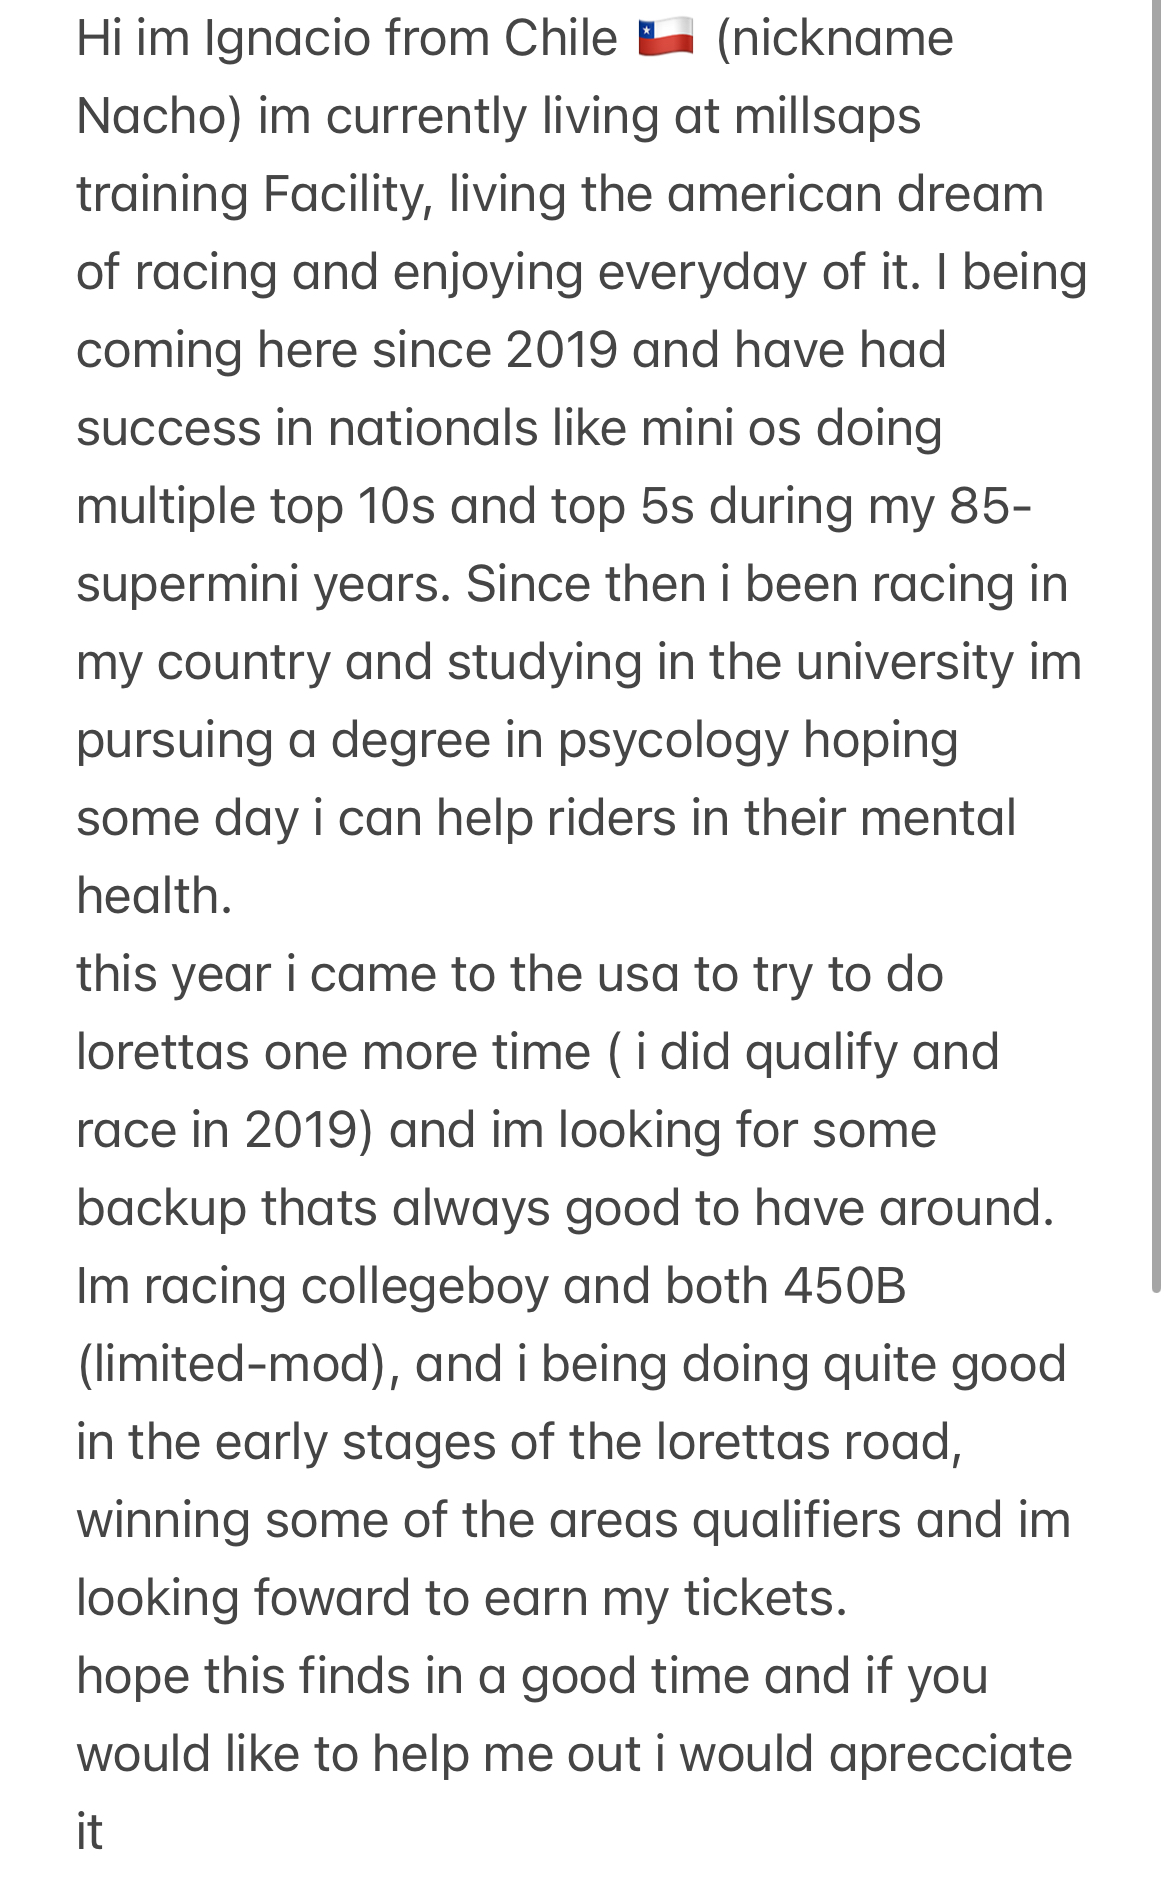Screen dimensions: 1170x1877
Task: Select the word "millsaps" in the message
Action: pos(827,118)
